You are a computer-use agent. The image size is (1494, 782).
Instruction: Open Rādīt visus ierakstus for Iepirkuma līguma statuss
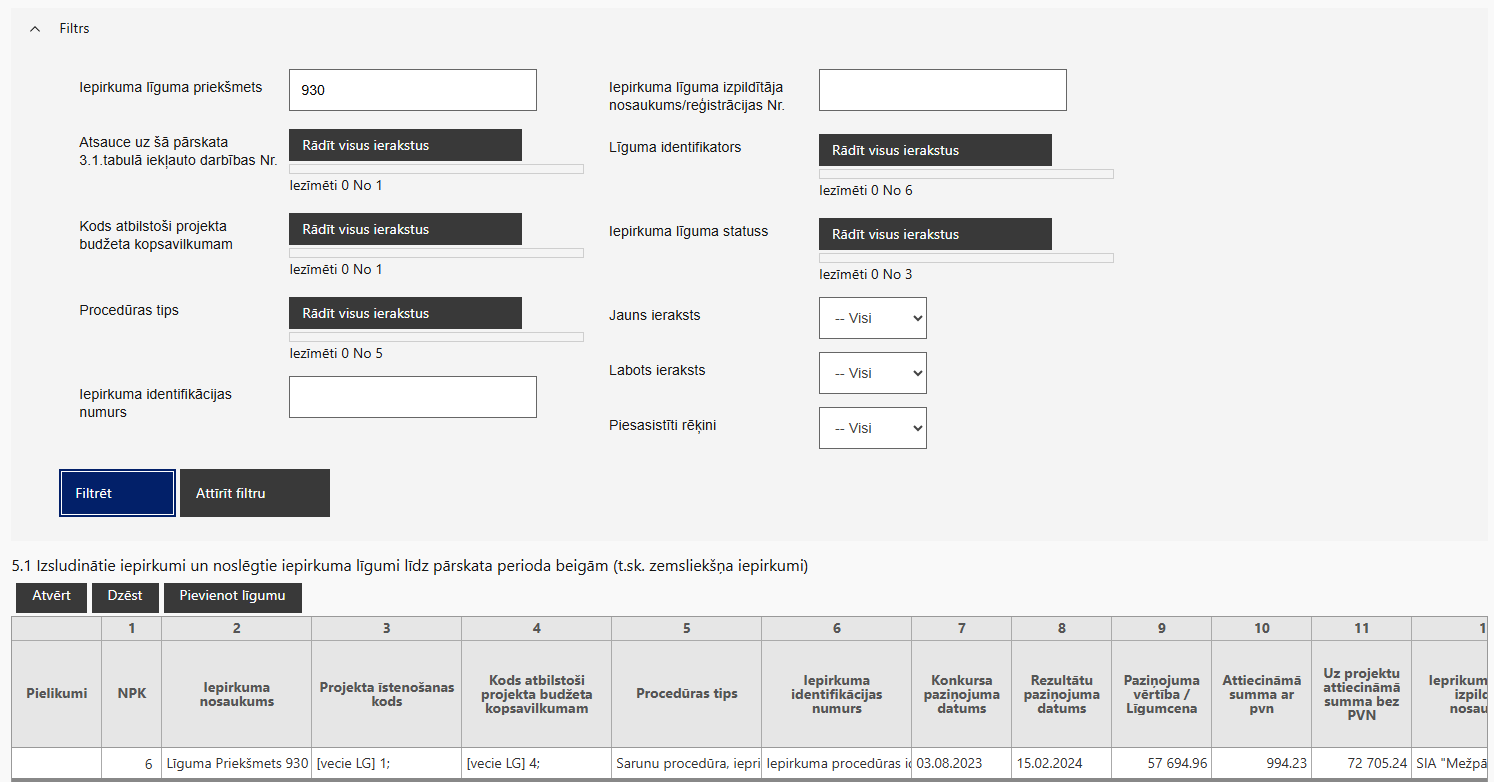tap(935, 234)
